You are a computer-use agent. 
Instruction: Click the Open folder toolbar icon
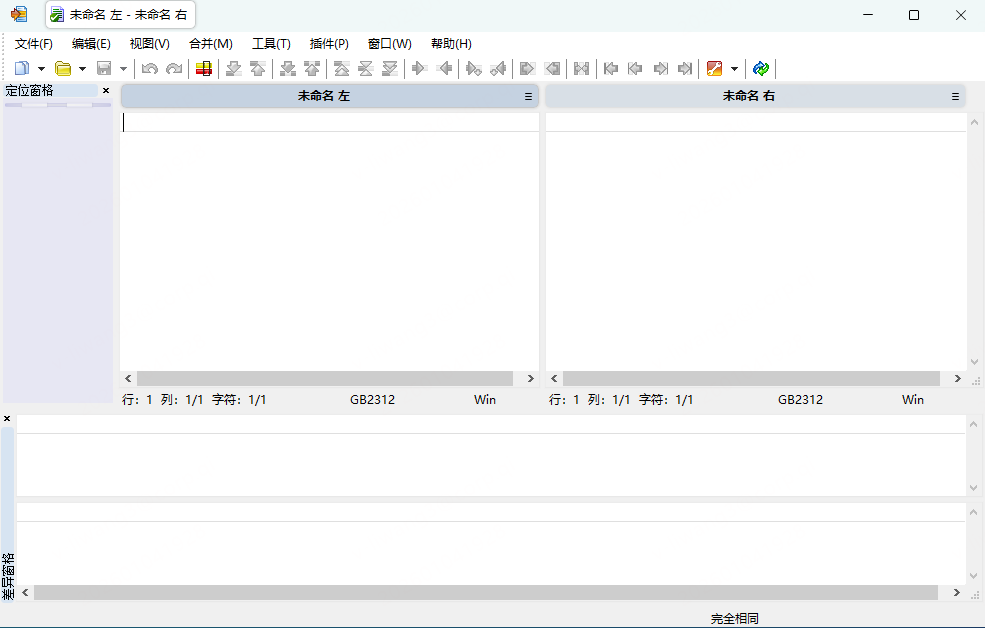pyautogui.click(x=63, y=68)
